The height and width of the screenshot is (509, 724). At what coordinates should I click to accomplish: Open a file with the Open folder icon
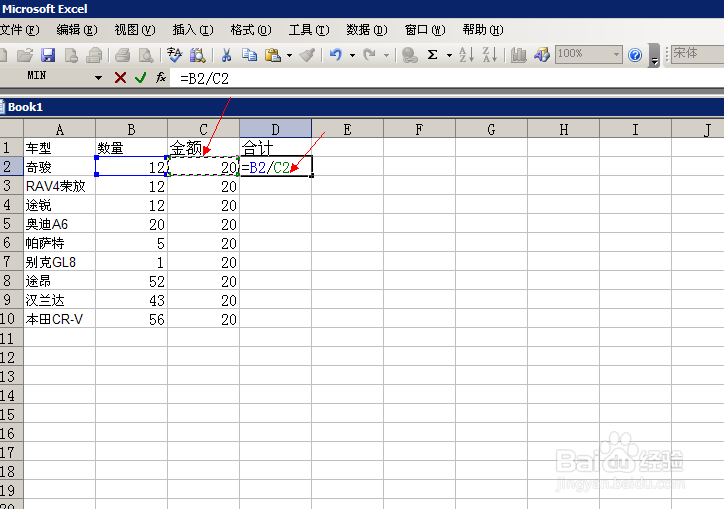coord(24,55)
